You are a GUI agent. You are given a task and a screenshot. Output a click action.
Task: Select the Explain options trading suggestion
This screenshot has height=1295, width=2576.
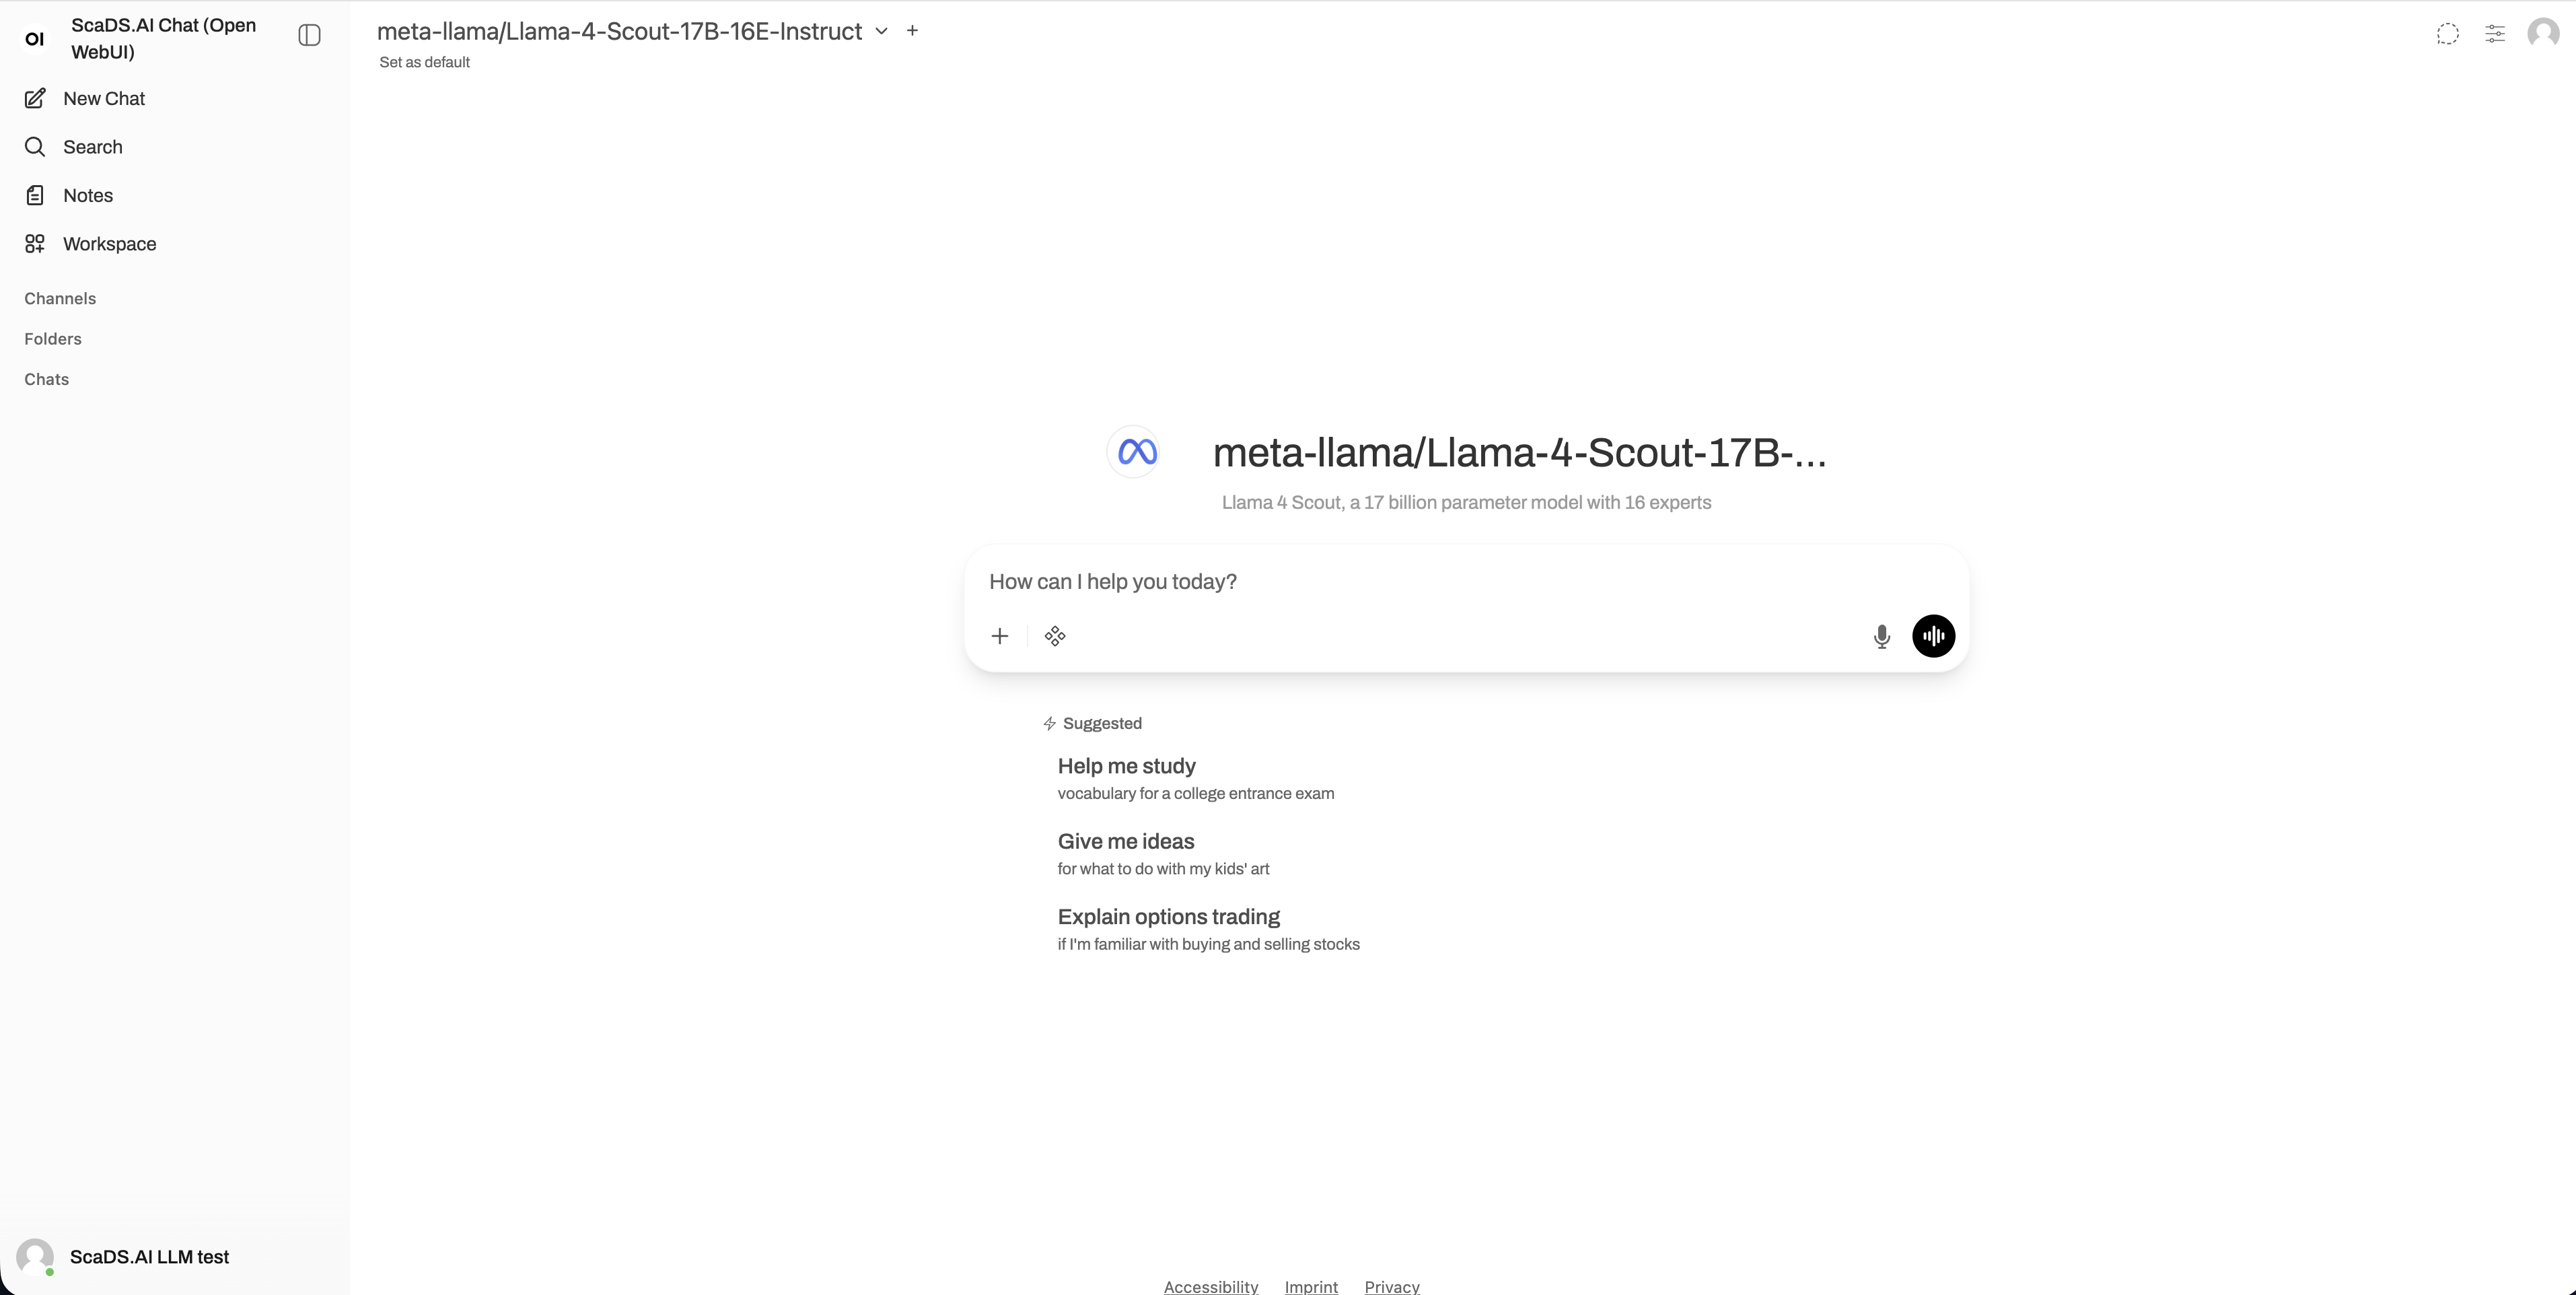pos(1168,916)
